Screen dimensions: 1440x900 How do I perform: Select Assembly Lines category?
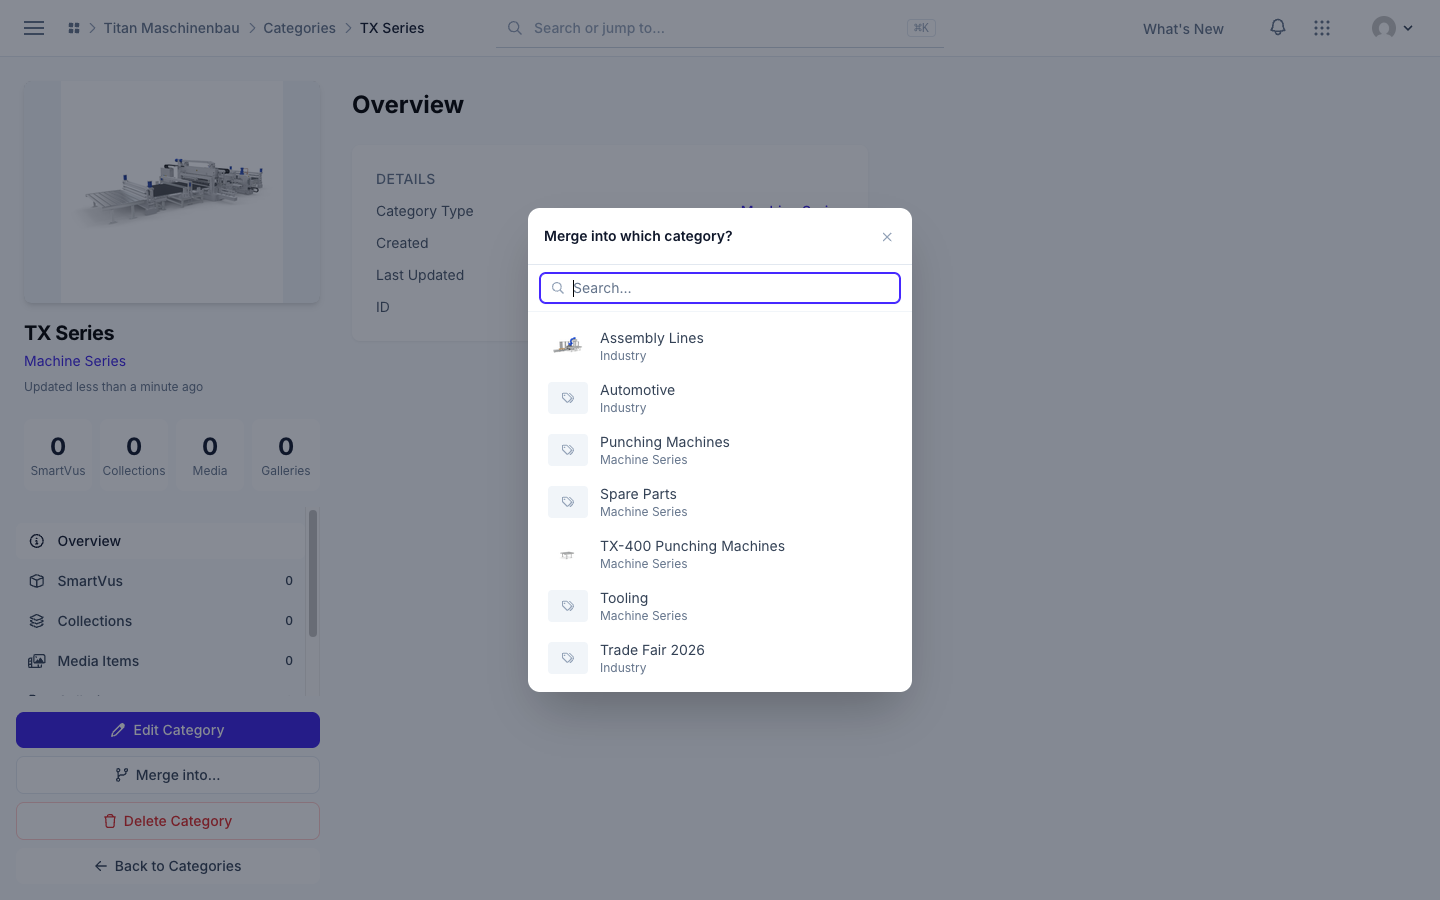[x=720, y=346]
